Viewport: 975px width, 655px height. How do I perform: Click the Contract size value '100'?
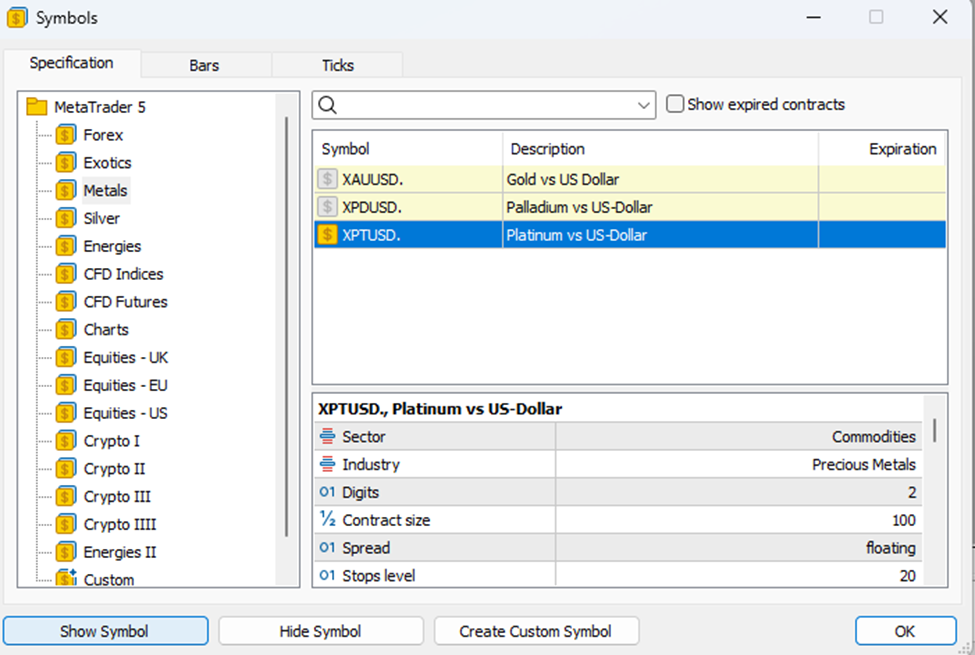tap(904, 520)
